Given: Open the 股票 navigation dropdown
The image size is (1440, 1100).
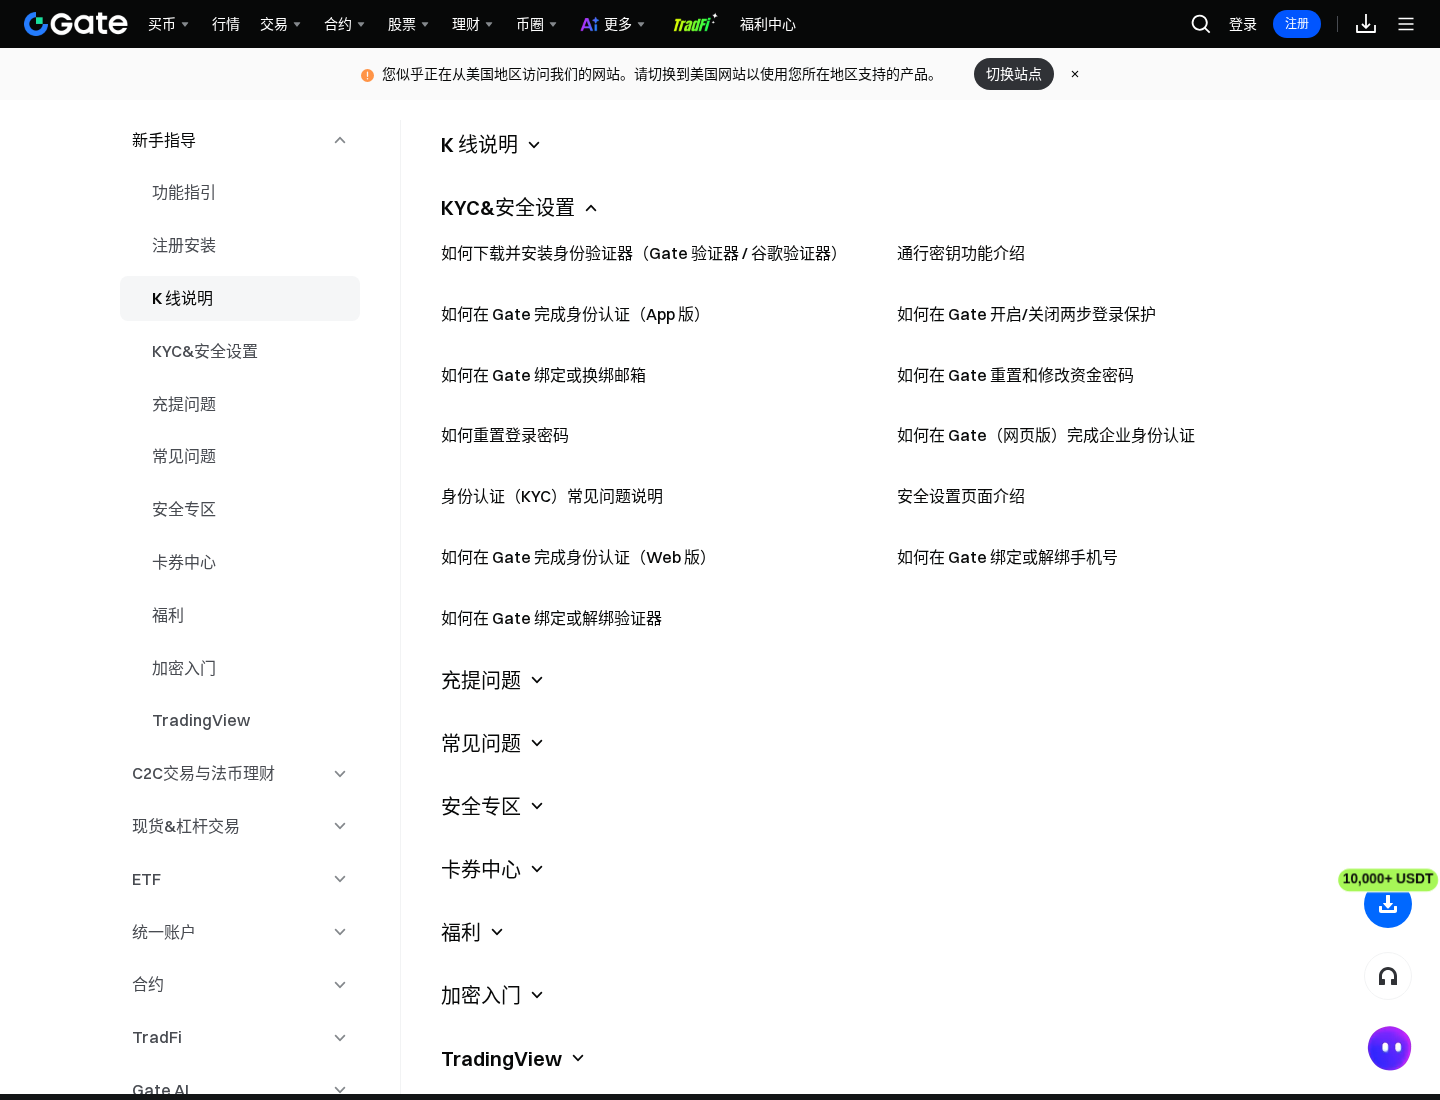Looking at the screenshot, I should (x=408, y=24).
